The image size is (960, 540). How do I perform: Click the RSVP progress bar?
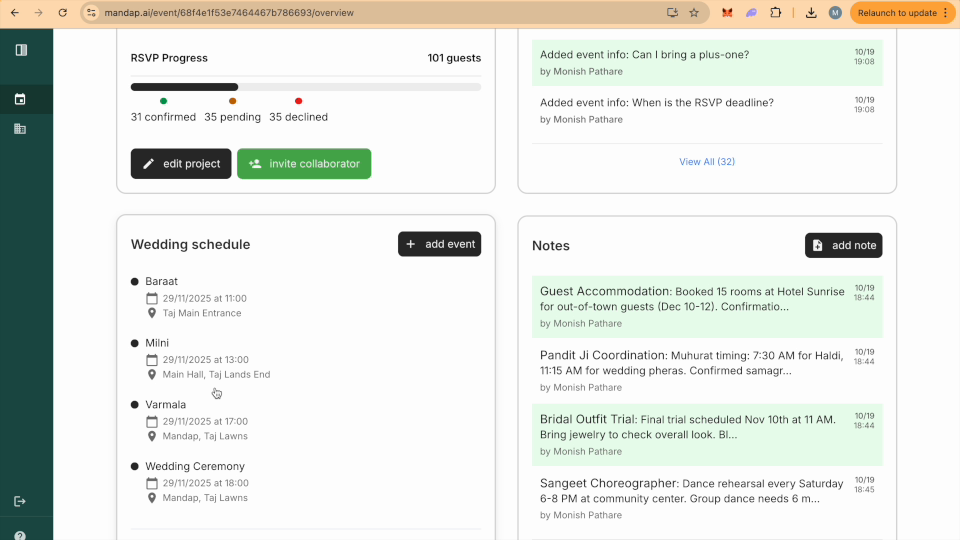pyautogui.click(x=306, y=87)
